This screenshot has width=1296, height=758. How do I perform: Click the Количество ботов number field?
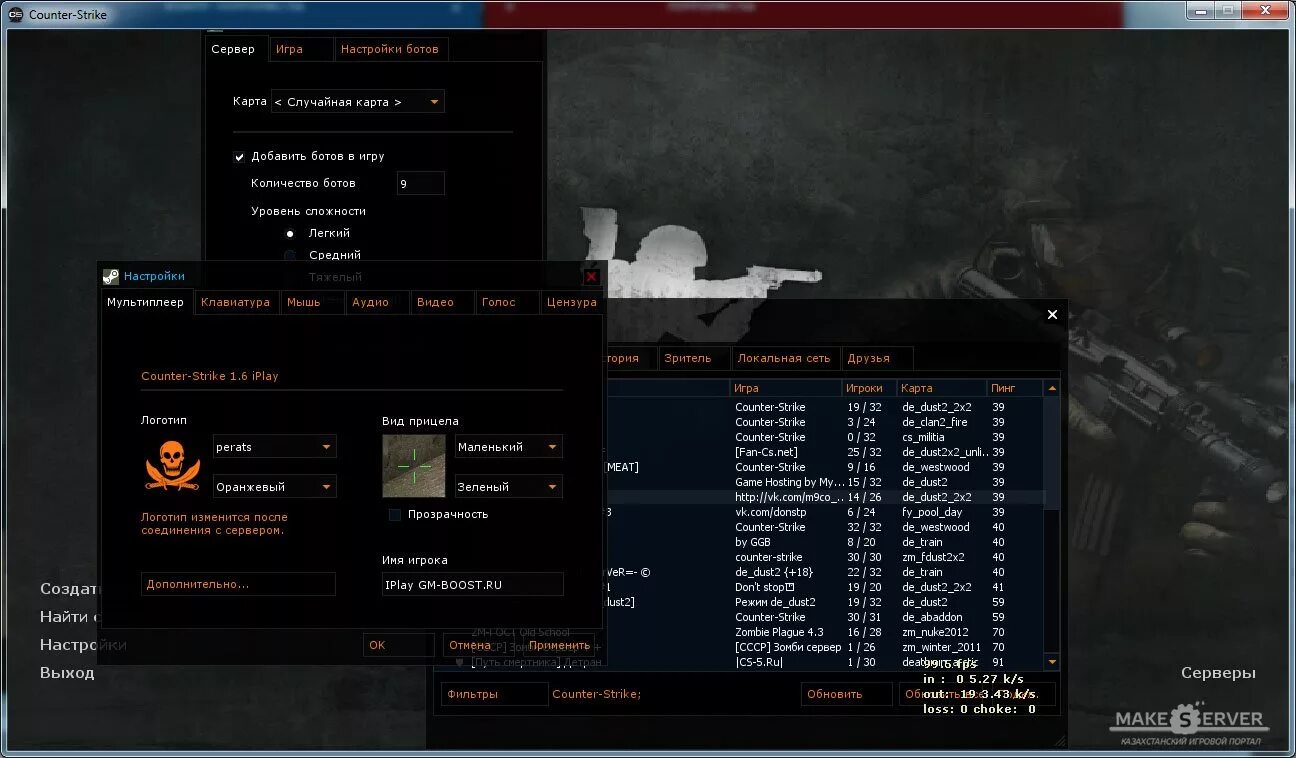[420, 183]
